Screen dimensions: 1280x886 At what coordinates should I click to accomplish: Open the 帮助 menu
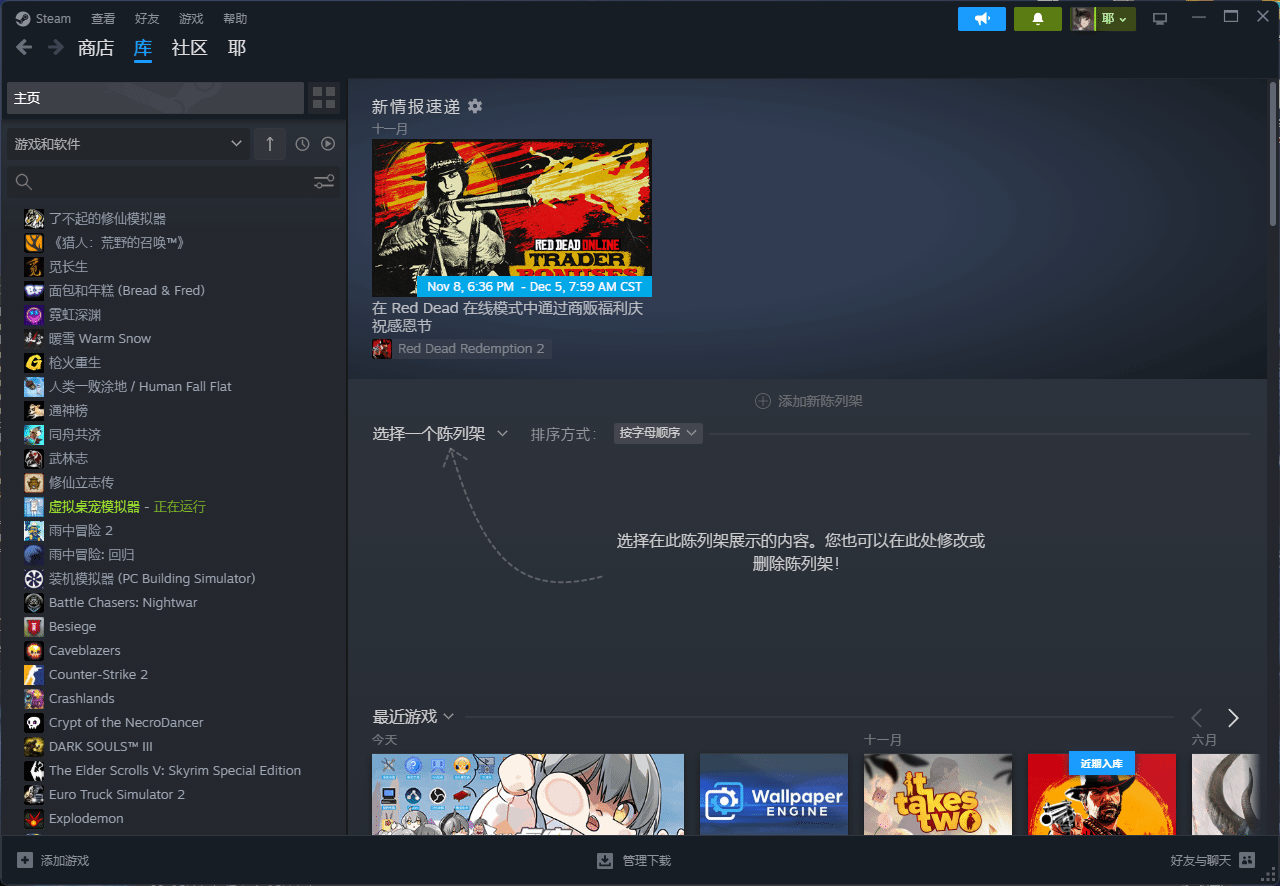pos(235,19)
